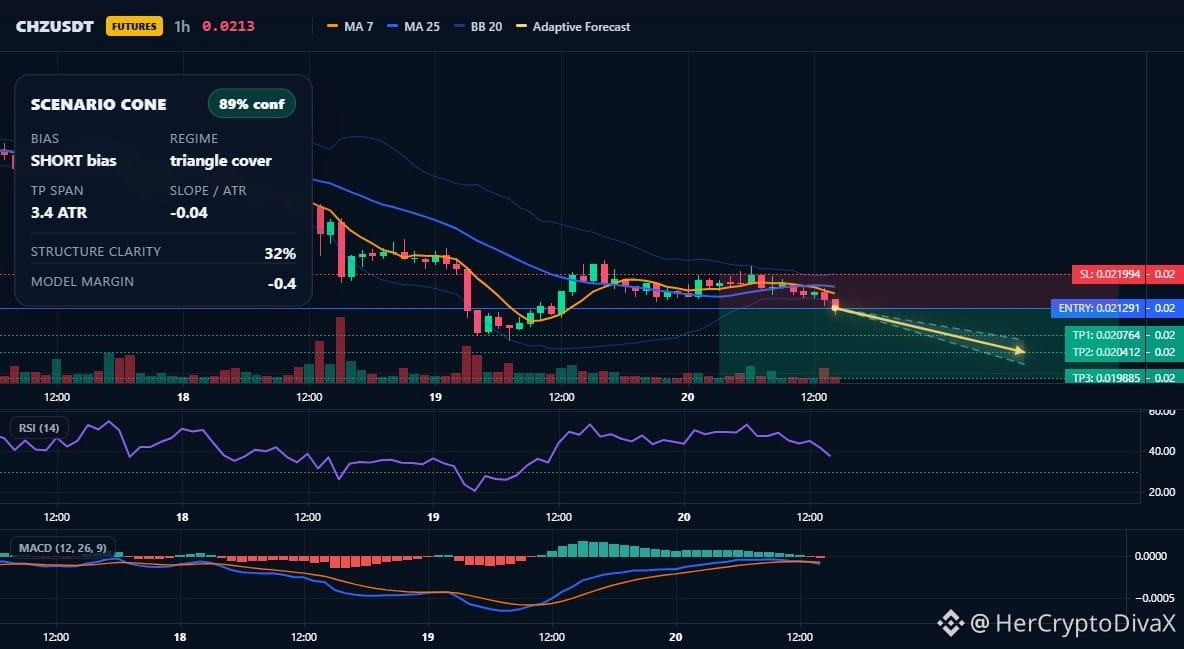
Task: Click the REGIME field label
Action: point(194,138)
